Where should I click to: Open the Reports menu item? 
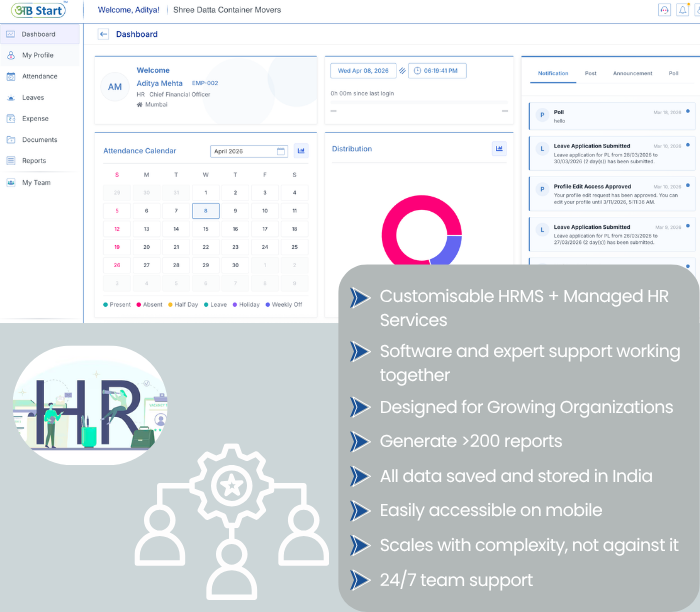coord(33,161)
